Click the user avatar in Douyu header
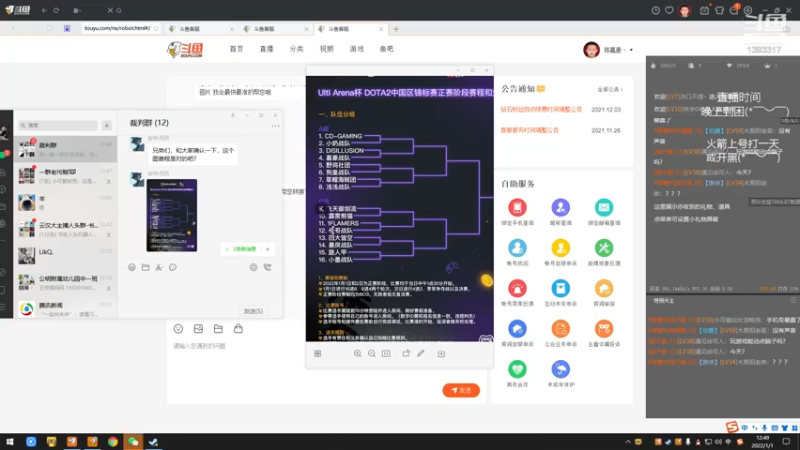 pyautogui.click(x=591, y=49)
